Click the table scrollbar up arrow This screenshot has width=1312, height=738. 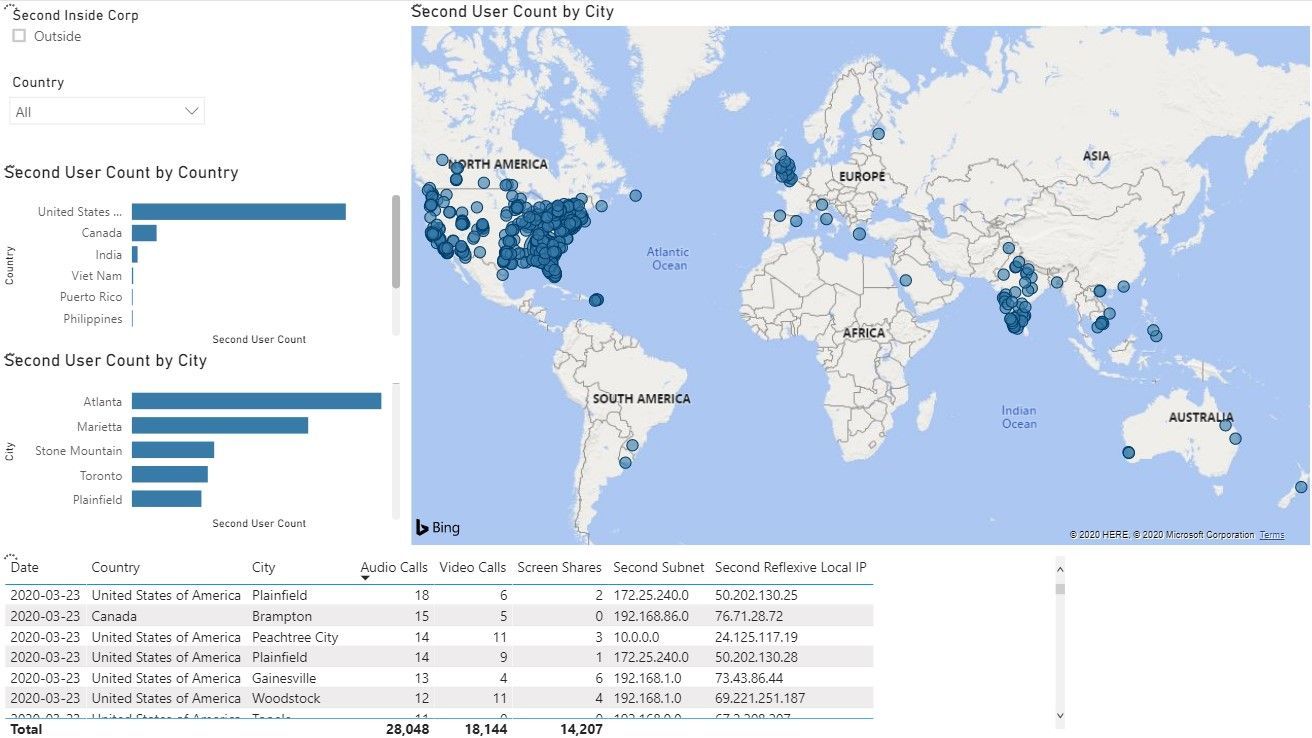[x=1062, y=570]
